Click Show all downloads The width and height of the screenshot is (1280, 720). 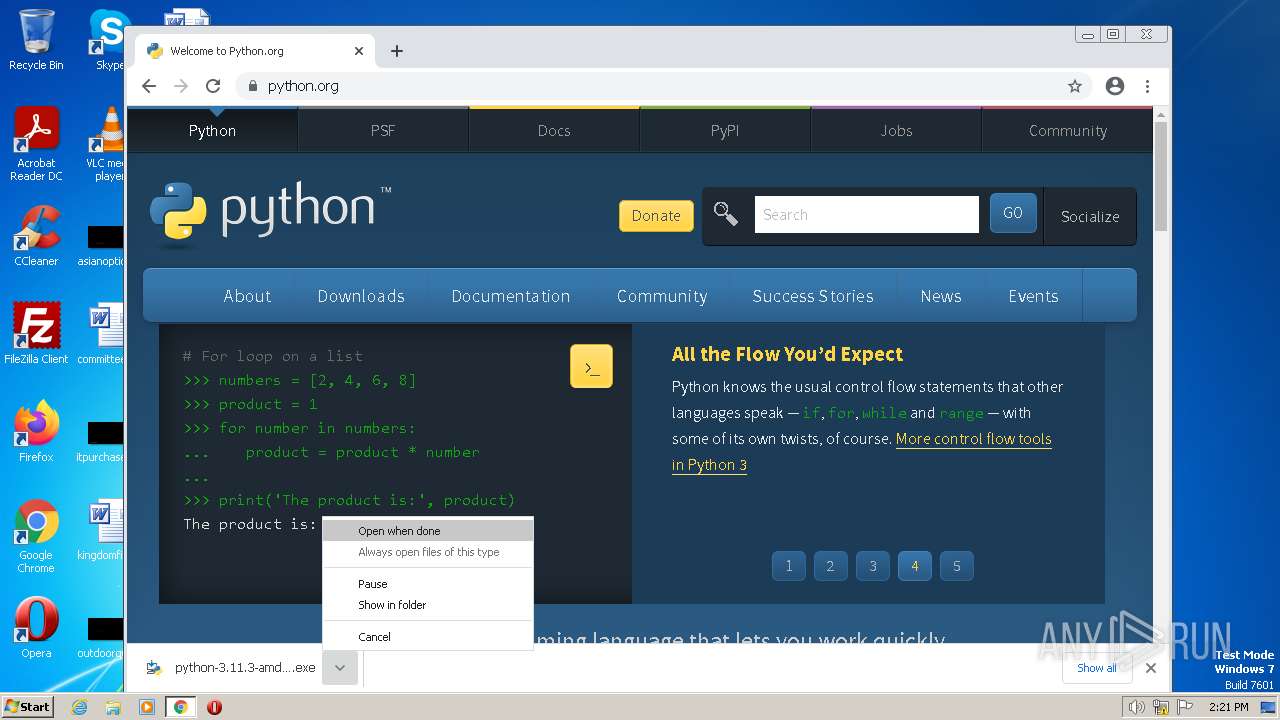click(1097, 668)
